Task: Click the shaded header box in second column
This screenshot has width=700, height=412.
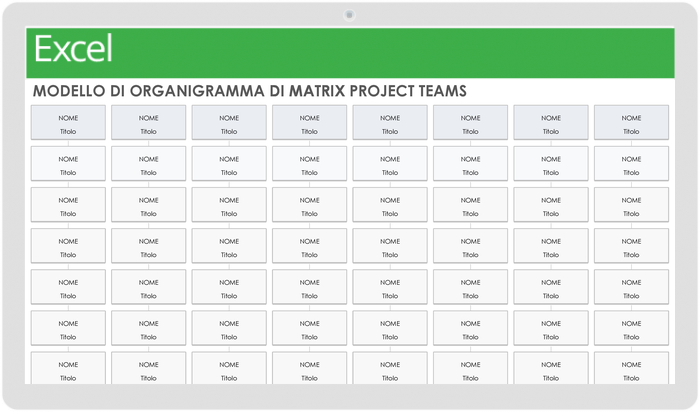Action: click(x=148, y=123)
